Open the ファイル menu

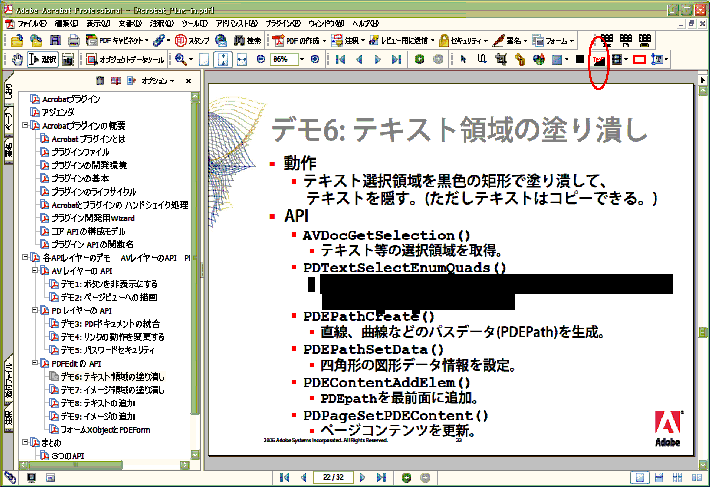(x=32, y=24)
